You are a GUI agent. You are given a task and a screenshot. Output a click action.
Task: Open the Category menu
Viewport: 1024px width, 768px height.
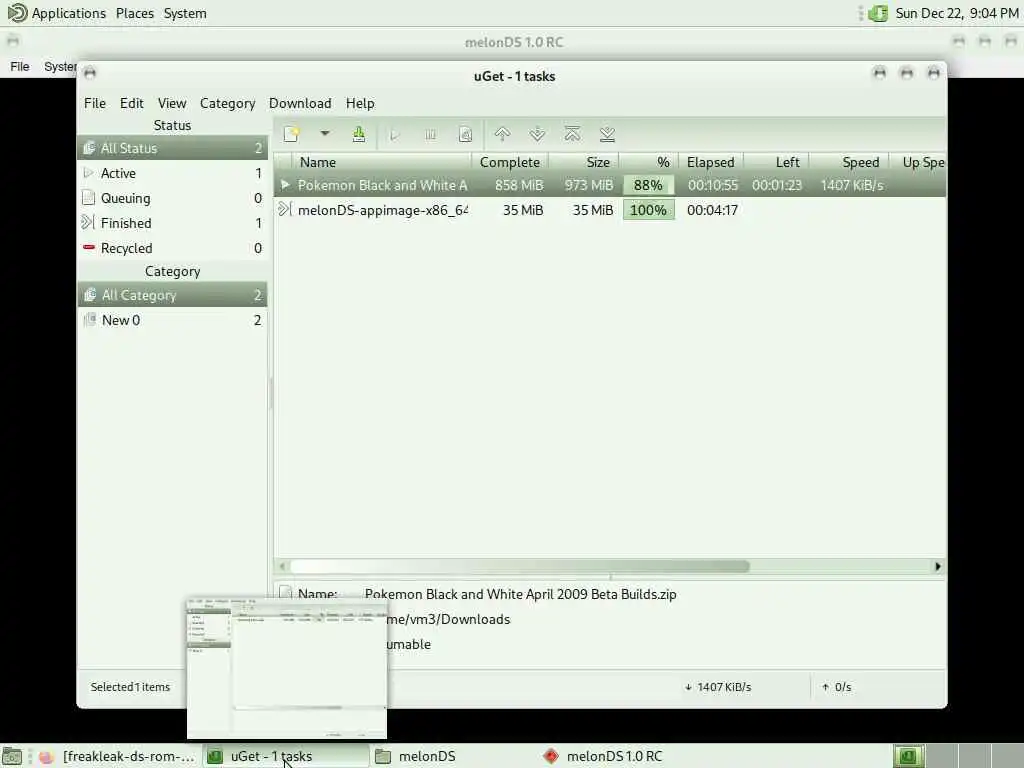pyautogui.click(x=227, y=103)
